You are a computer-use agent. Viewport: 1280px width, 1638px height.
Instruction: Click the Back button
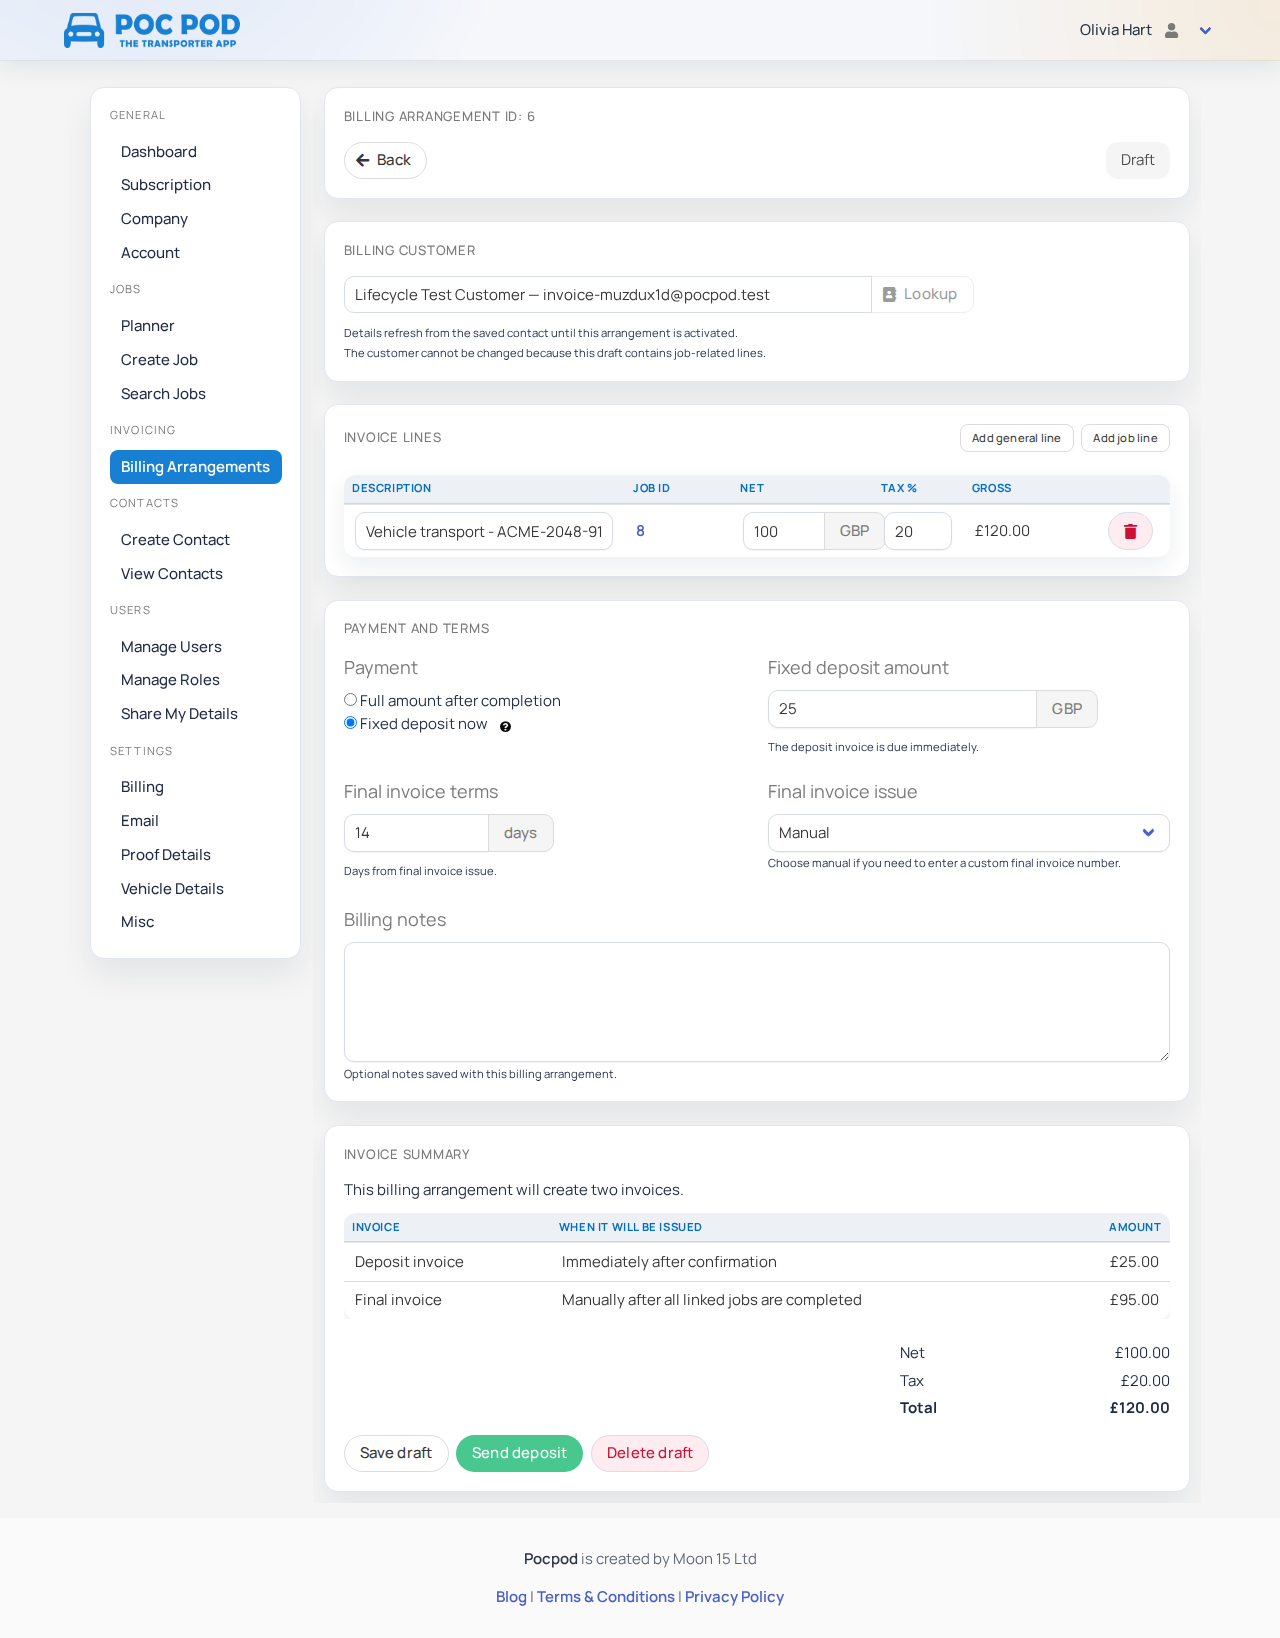(385, 160)
